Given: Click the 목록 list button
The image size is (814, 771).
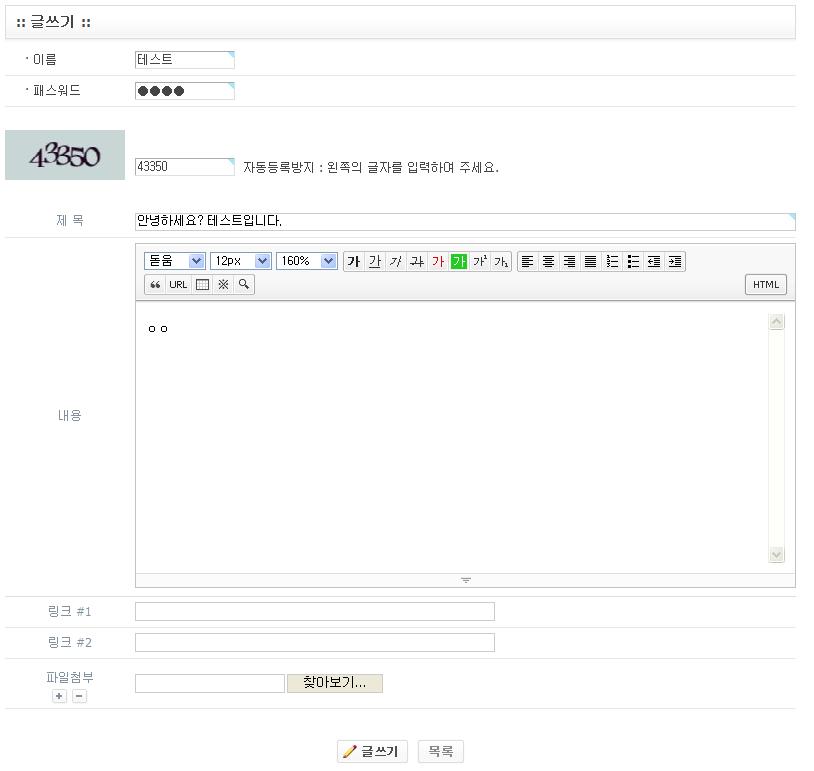Looking at the screenshot, I should click(x=440, y=752).
